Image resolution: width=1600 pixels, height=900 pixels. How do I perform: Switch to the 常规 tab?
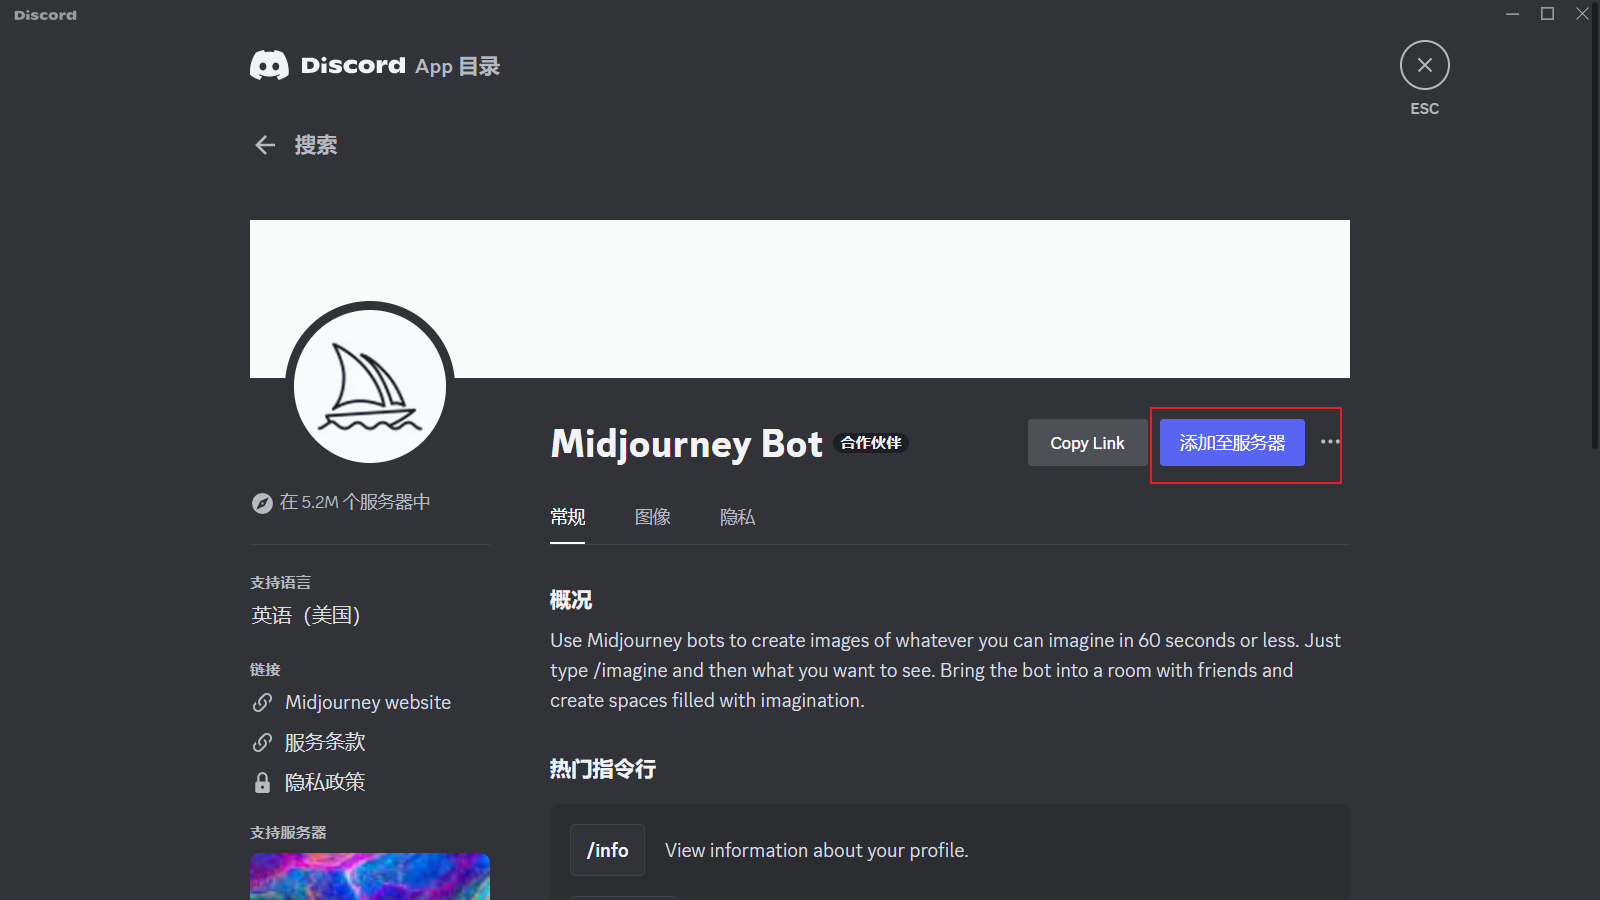(x=567, y=517)
